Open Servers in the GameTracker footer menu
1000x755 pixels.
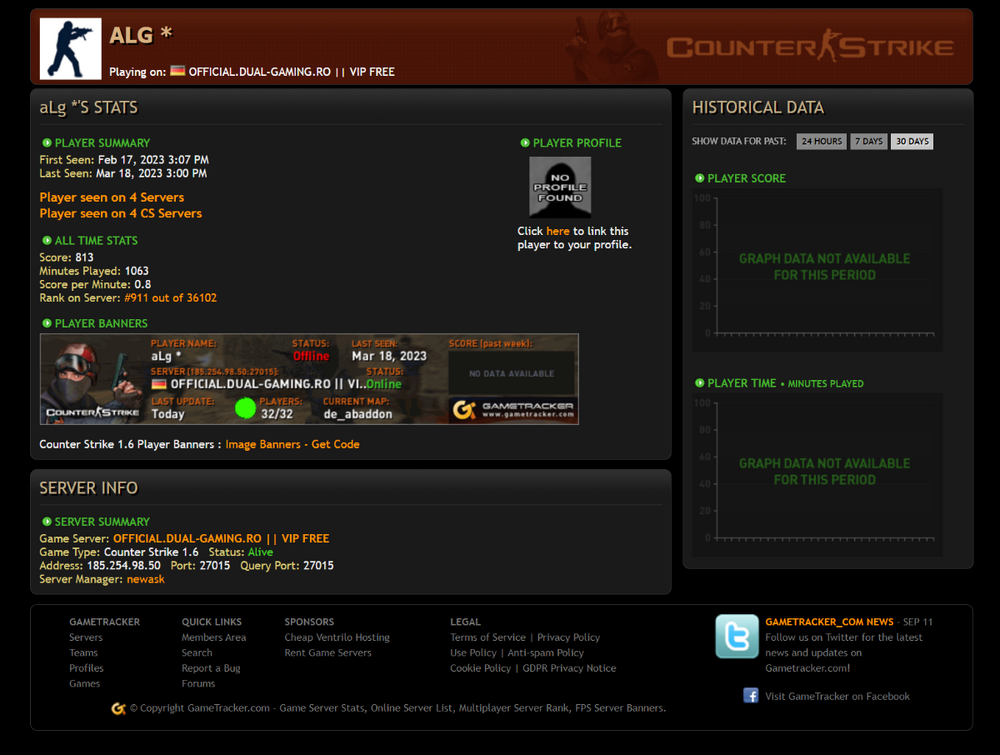[85, 637]
